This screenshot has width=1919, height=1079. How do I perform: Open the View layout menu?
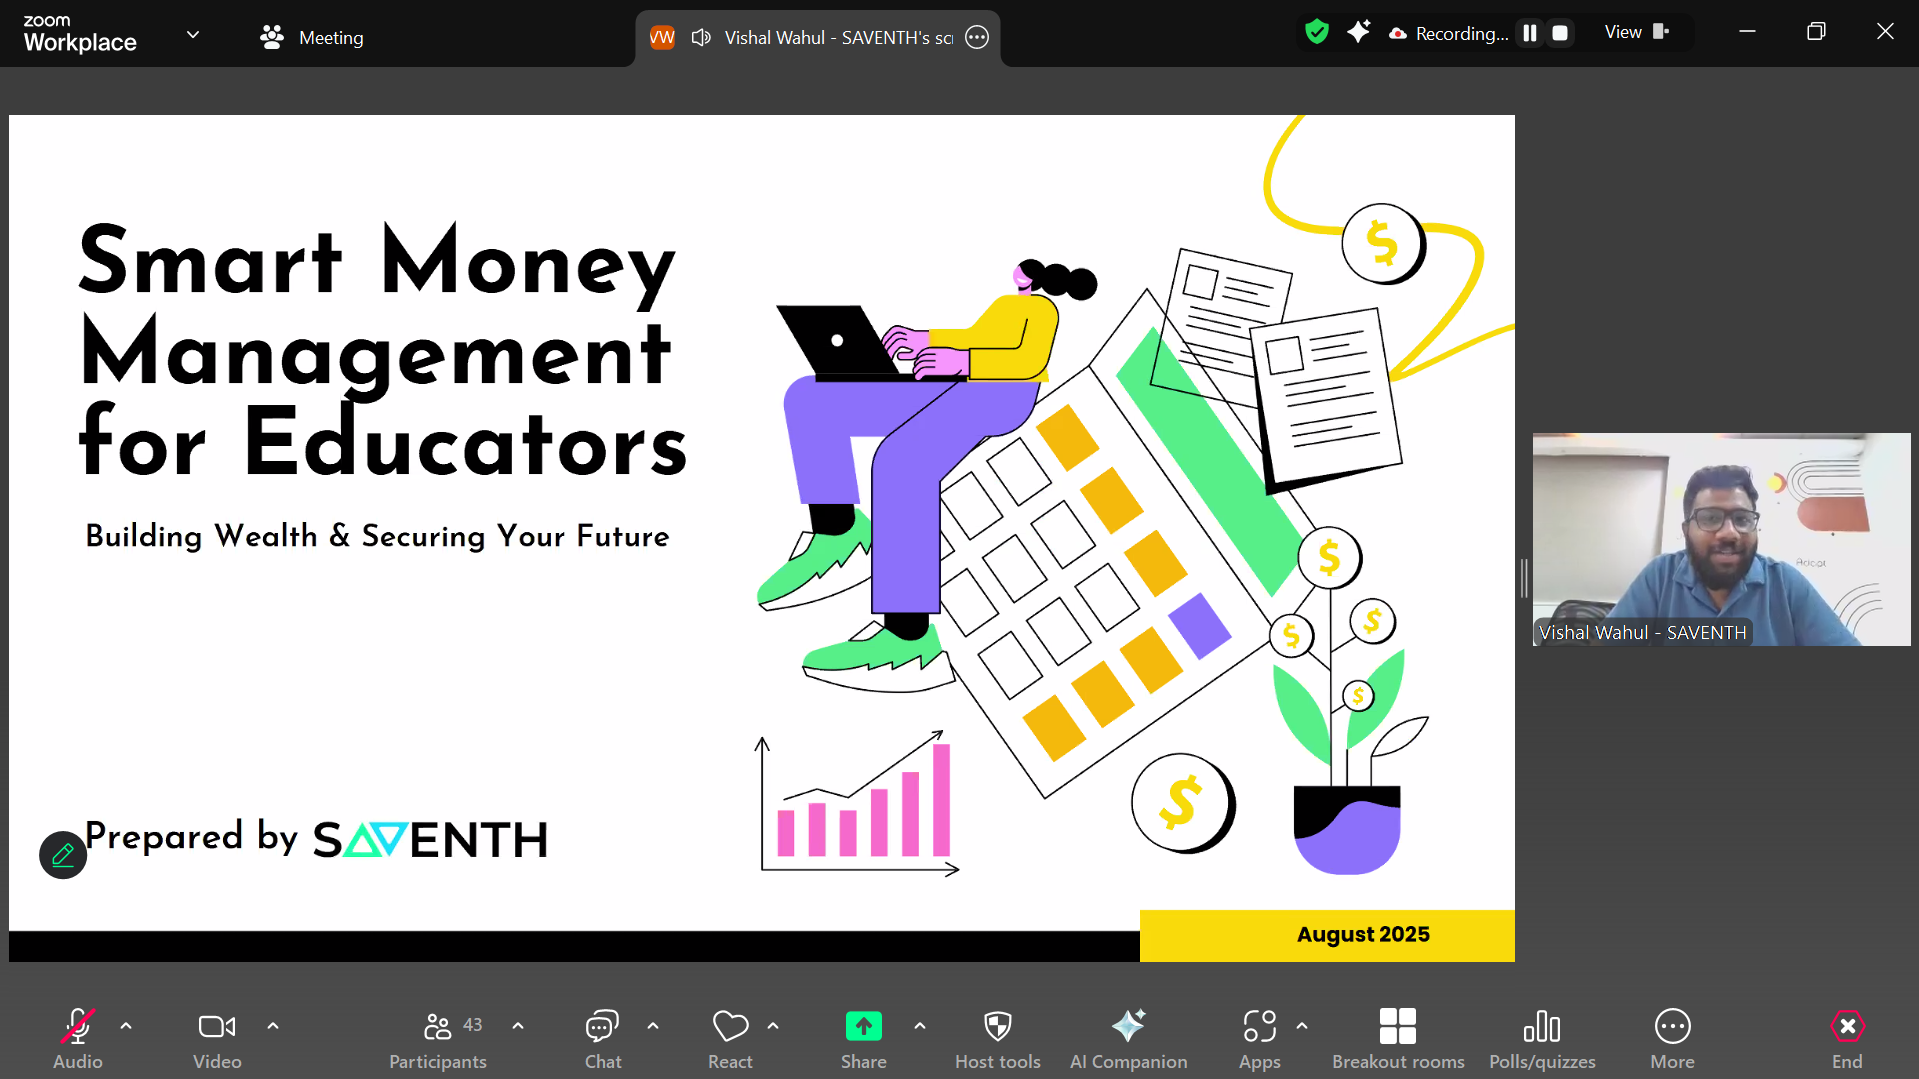pyautogui.click(x=1636, y=32)
